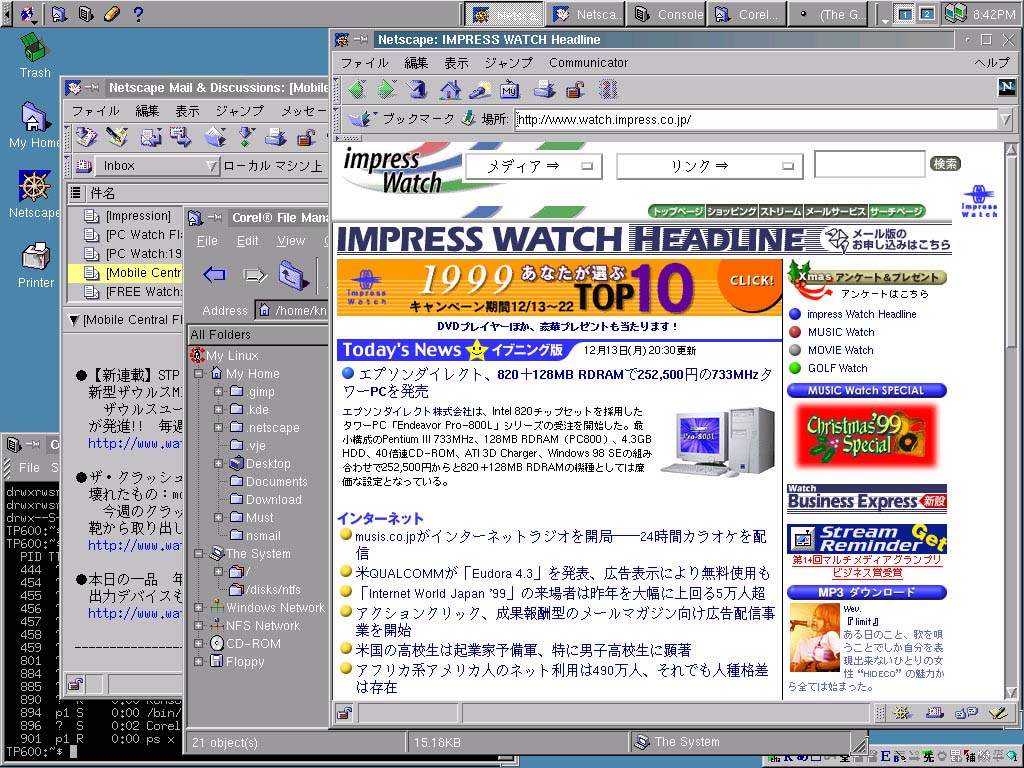Click the Home icon in Netscape browser toolbar

(x=450, y=90)
